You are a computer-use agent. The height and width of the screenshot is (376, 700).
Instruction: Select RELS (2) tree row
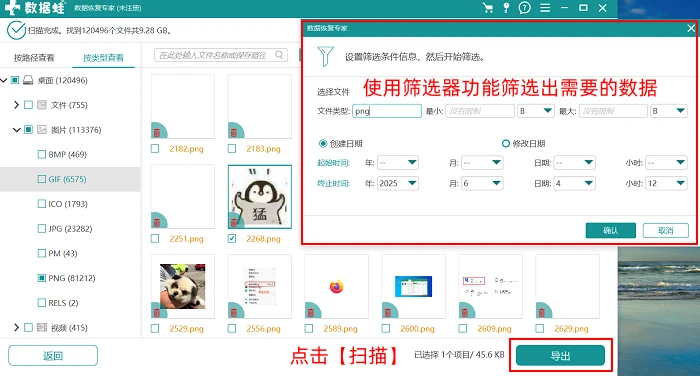point(70,303)
